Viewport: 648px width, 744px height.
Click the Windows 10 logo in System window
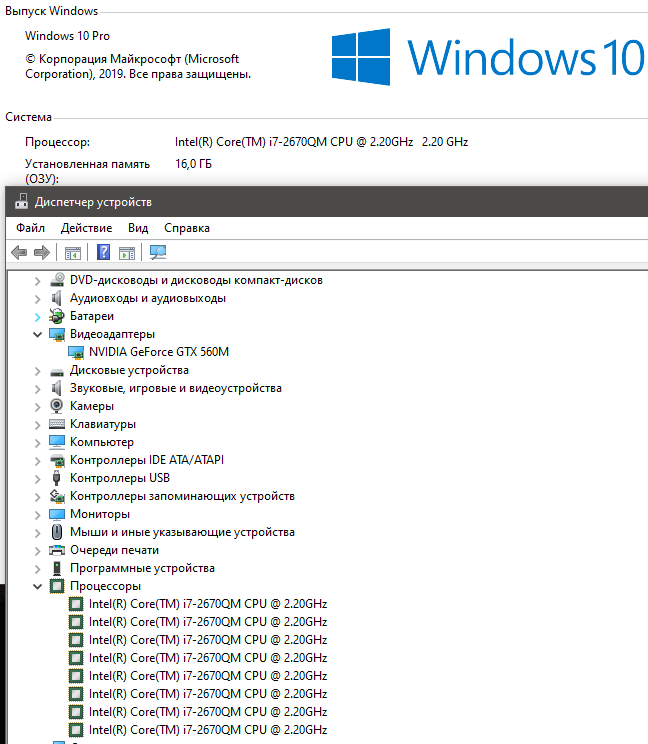488,57
